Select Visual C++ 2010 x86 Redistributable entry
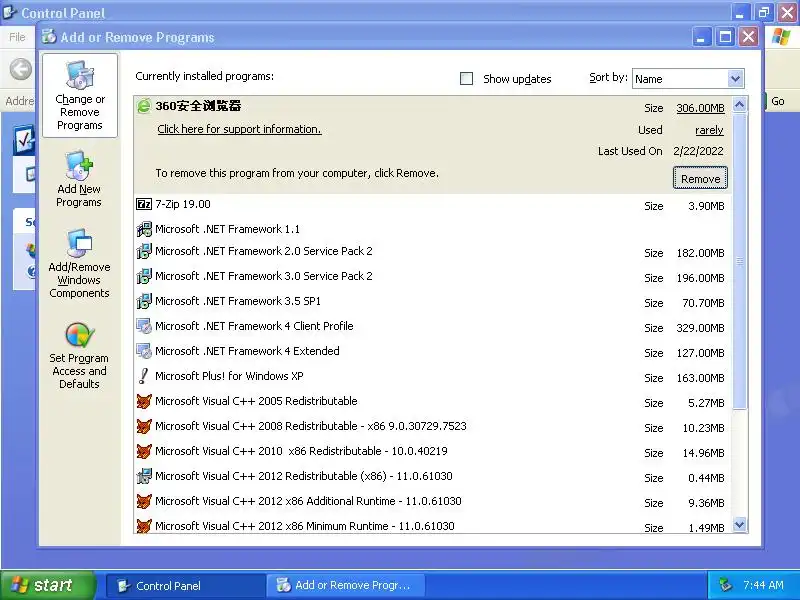The width and height of the screenshot is (800, 600). pyautogui.click(x=433, y=452)
